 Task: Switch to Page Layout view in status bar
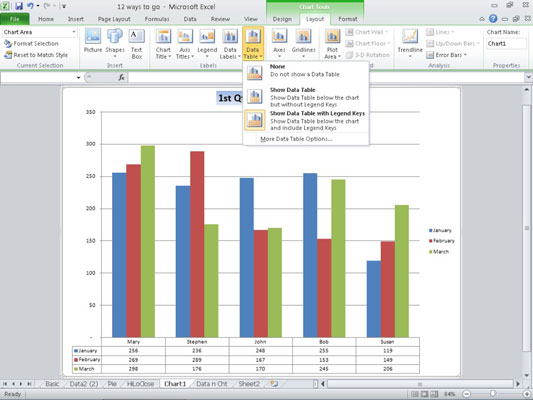pyautogui.click(x=424, y=394)
